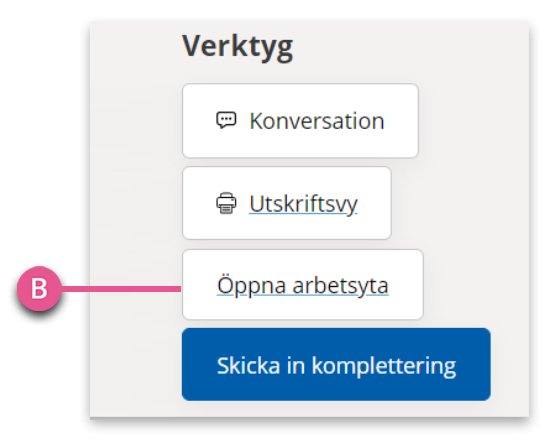
Task: Click the Konversation label text
Action: click(317, 121)
